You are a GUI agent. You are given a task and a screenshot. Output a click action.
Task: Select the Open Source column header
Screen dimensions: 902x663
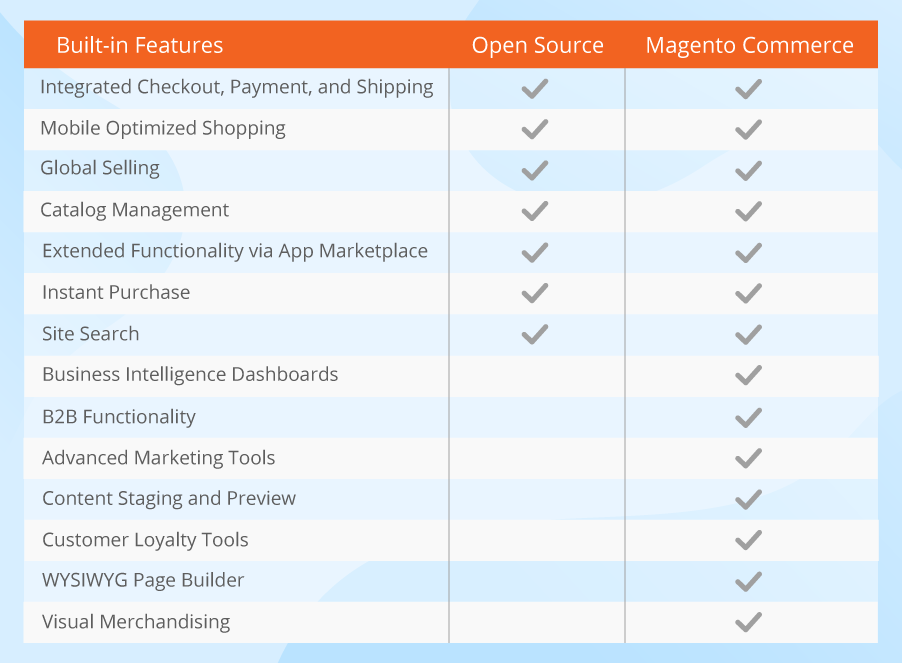538,46
